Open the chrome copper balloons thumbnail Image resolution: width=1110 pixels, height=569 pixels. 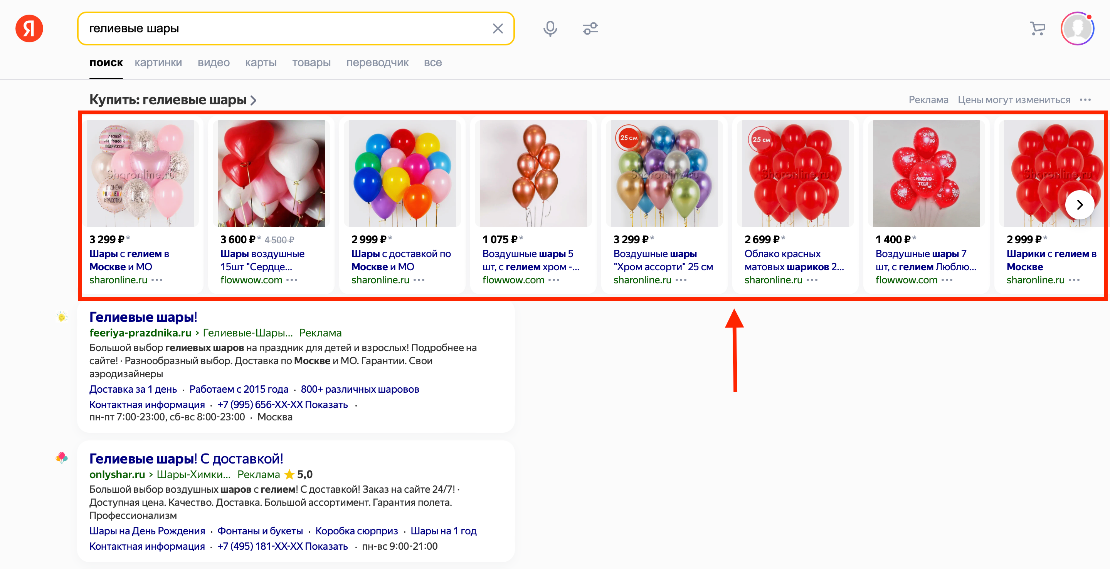[533, 174]
